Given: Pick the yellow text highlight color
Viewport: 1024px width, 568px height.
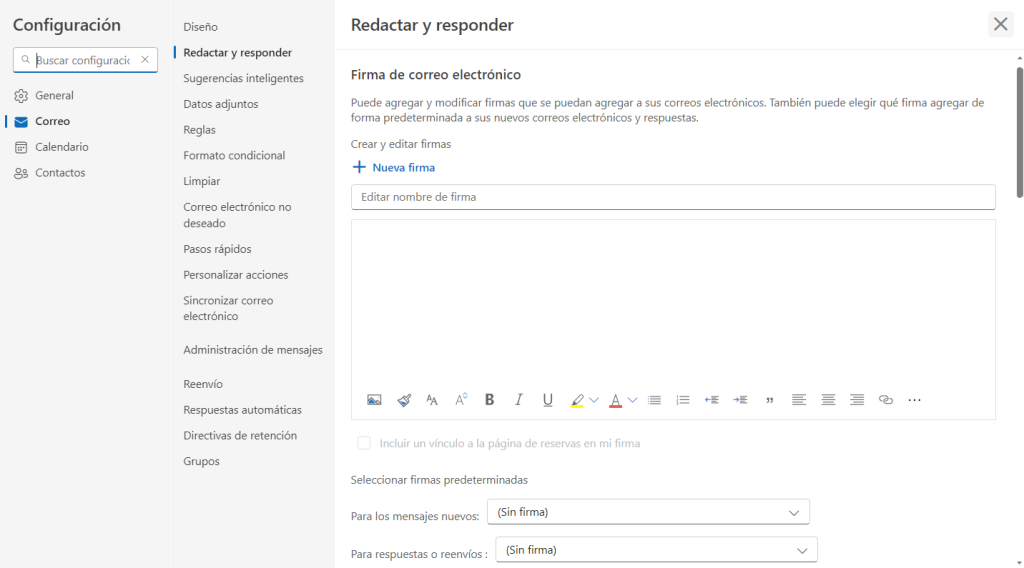Looking at the screenshot, I should tap(577, 400).
